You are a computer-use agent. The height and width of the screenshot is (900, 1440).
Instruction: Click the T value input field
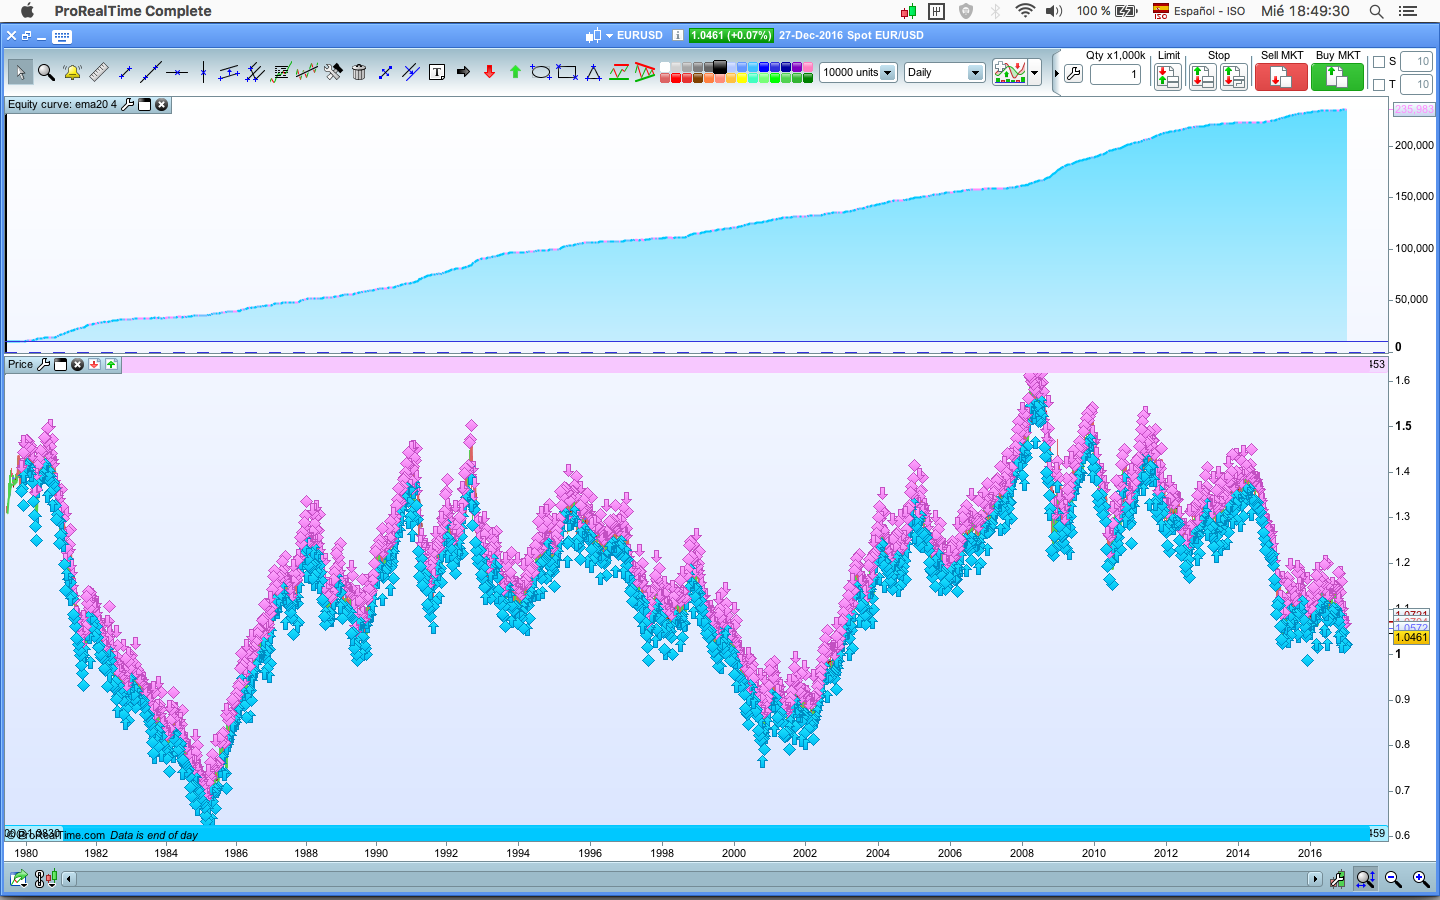coord(1416,85)
